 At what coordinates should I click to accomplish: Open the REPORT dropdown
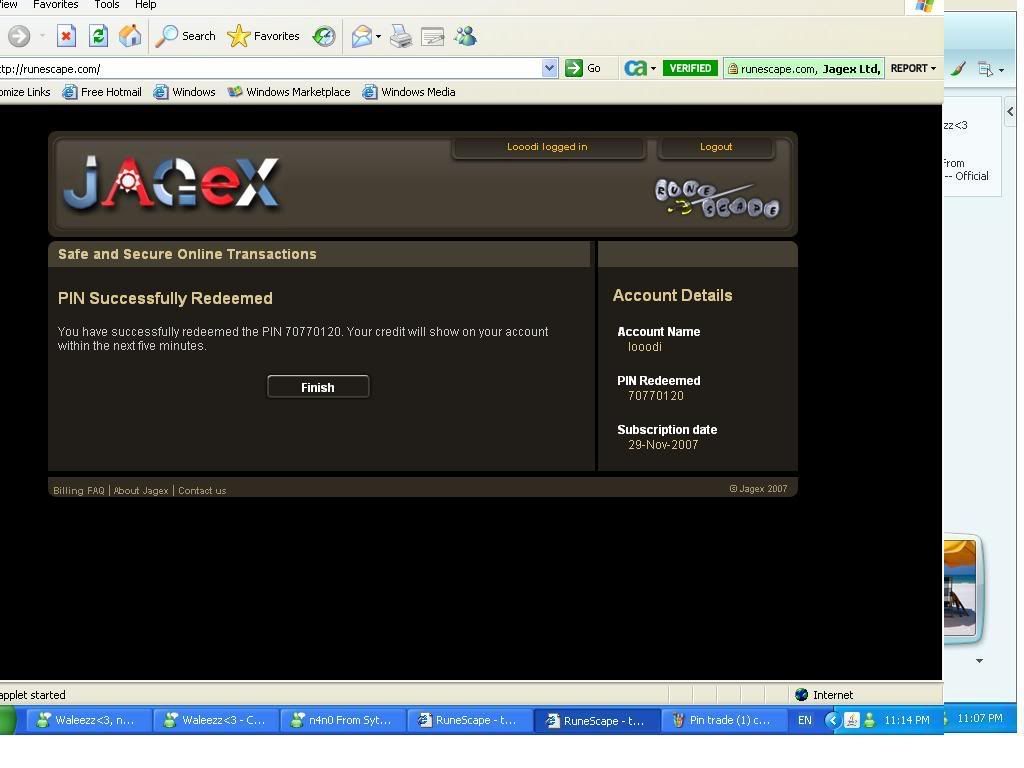[x=913, y=68]
